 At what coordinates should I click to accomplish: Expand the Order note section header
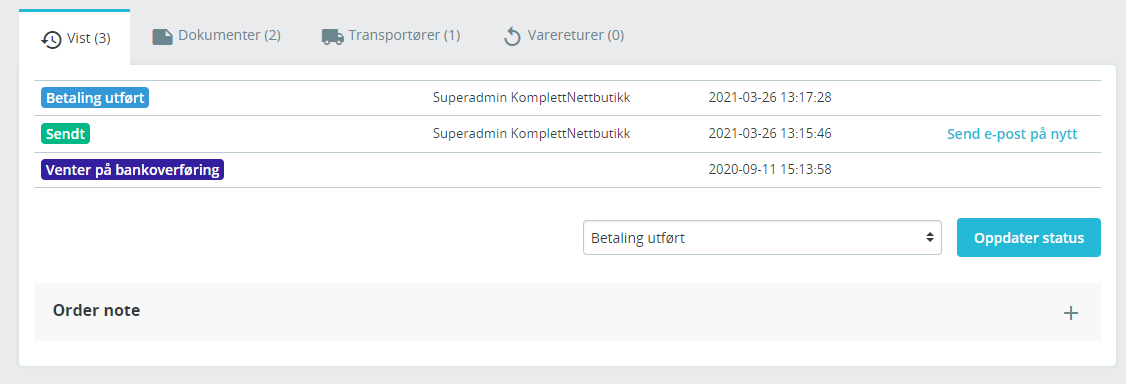tap(567, 312)
